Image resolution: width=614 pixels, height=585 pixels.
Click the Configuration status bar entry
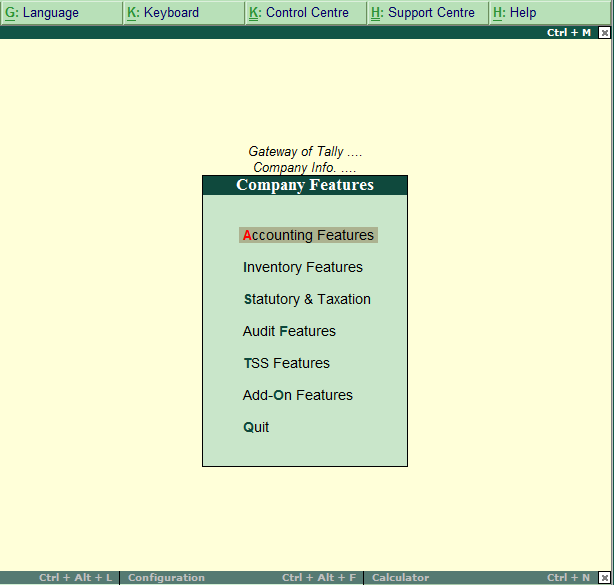click(x=166, y=578)
